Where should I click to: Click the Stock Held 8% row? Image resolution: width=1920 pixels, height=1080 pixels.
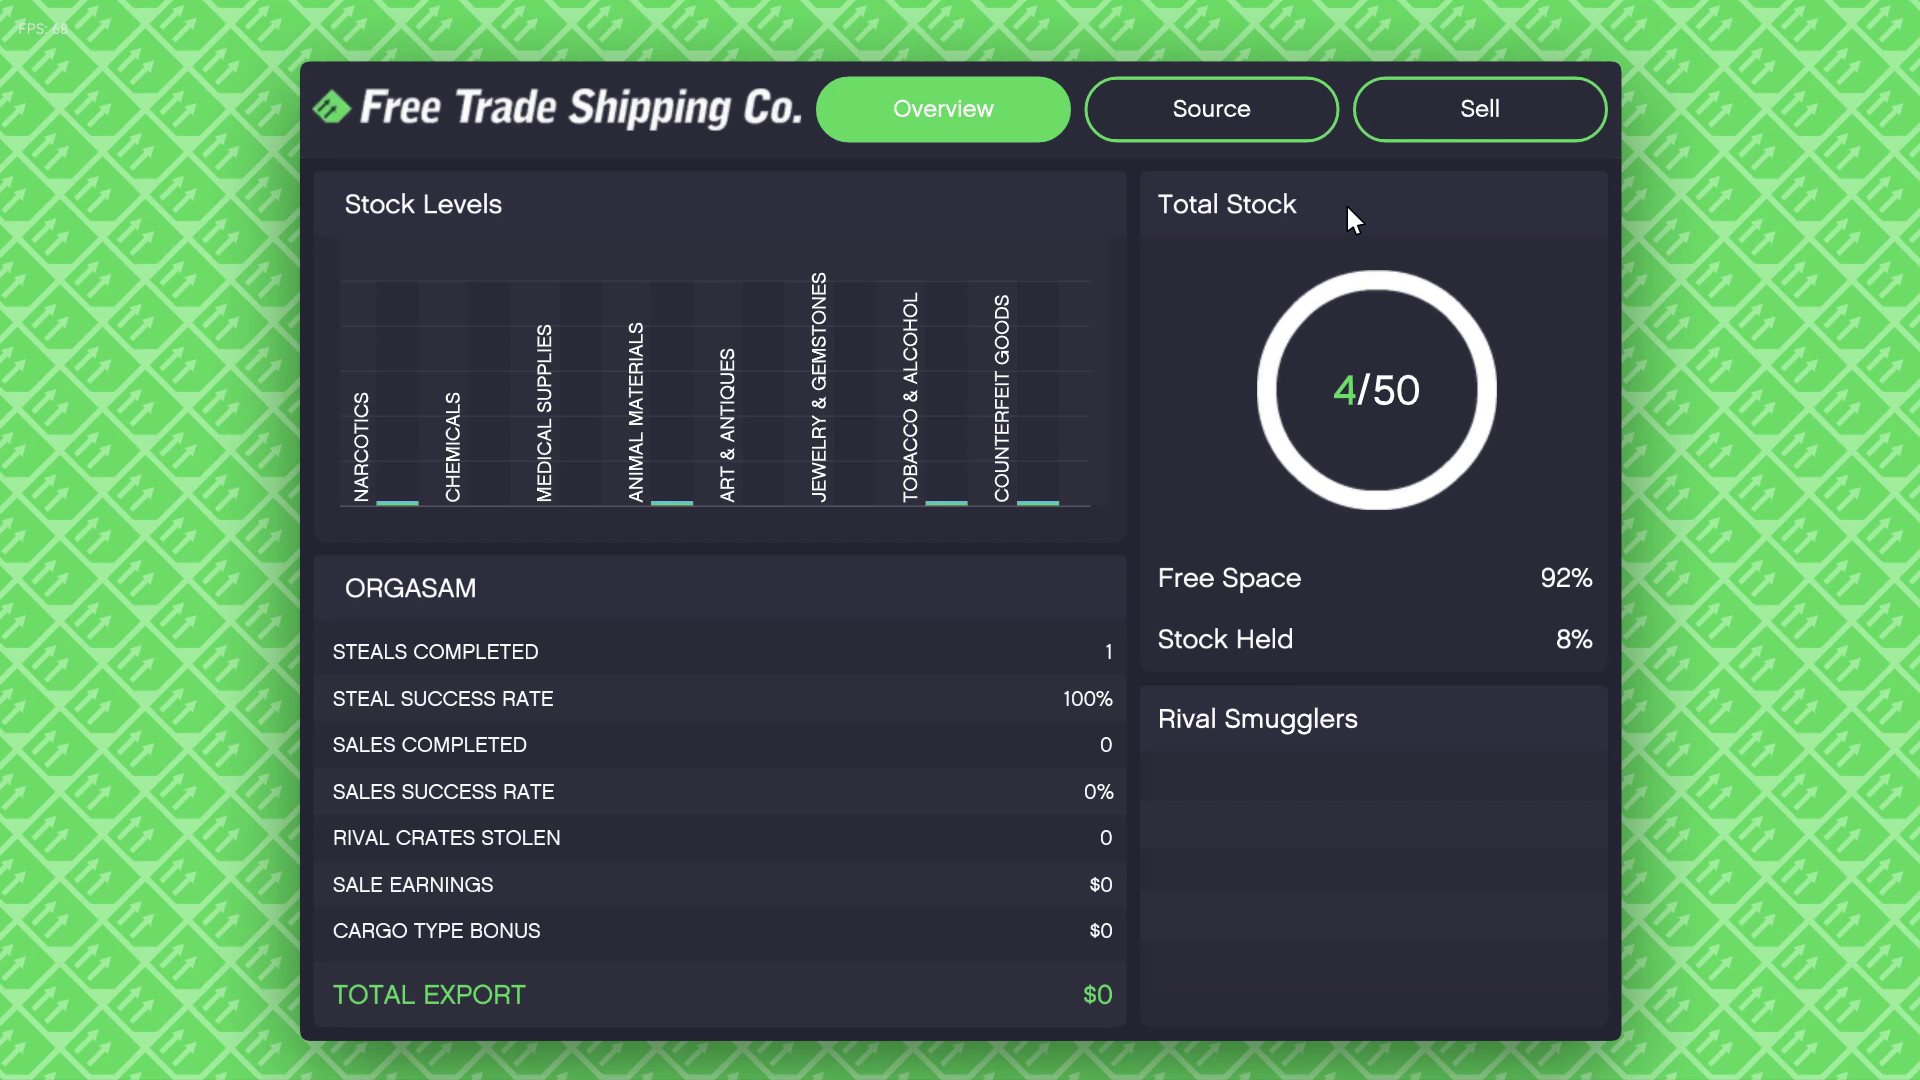pos(1374,639)
